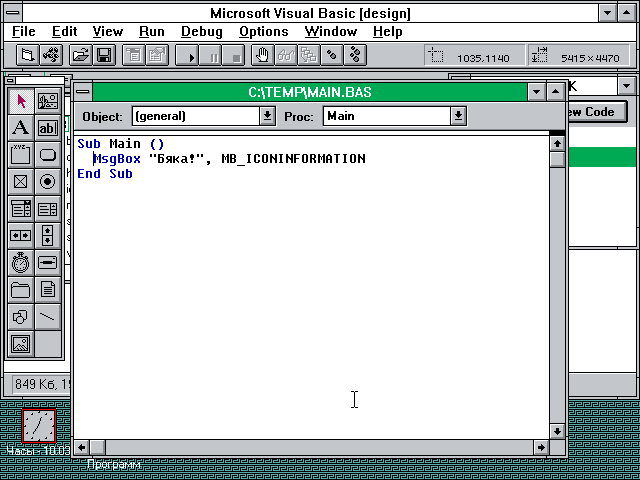This screenshot has width=640, height=480.
Task: Select the Check Box tool
Action: tap(21, 182)
